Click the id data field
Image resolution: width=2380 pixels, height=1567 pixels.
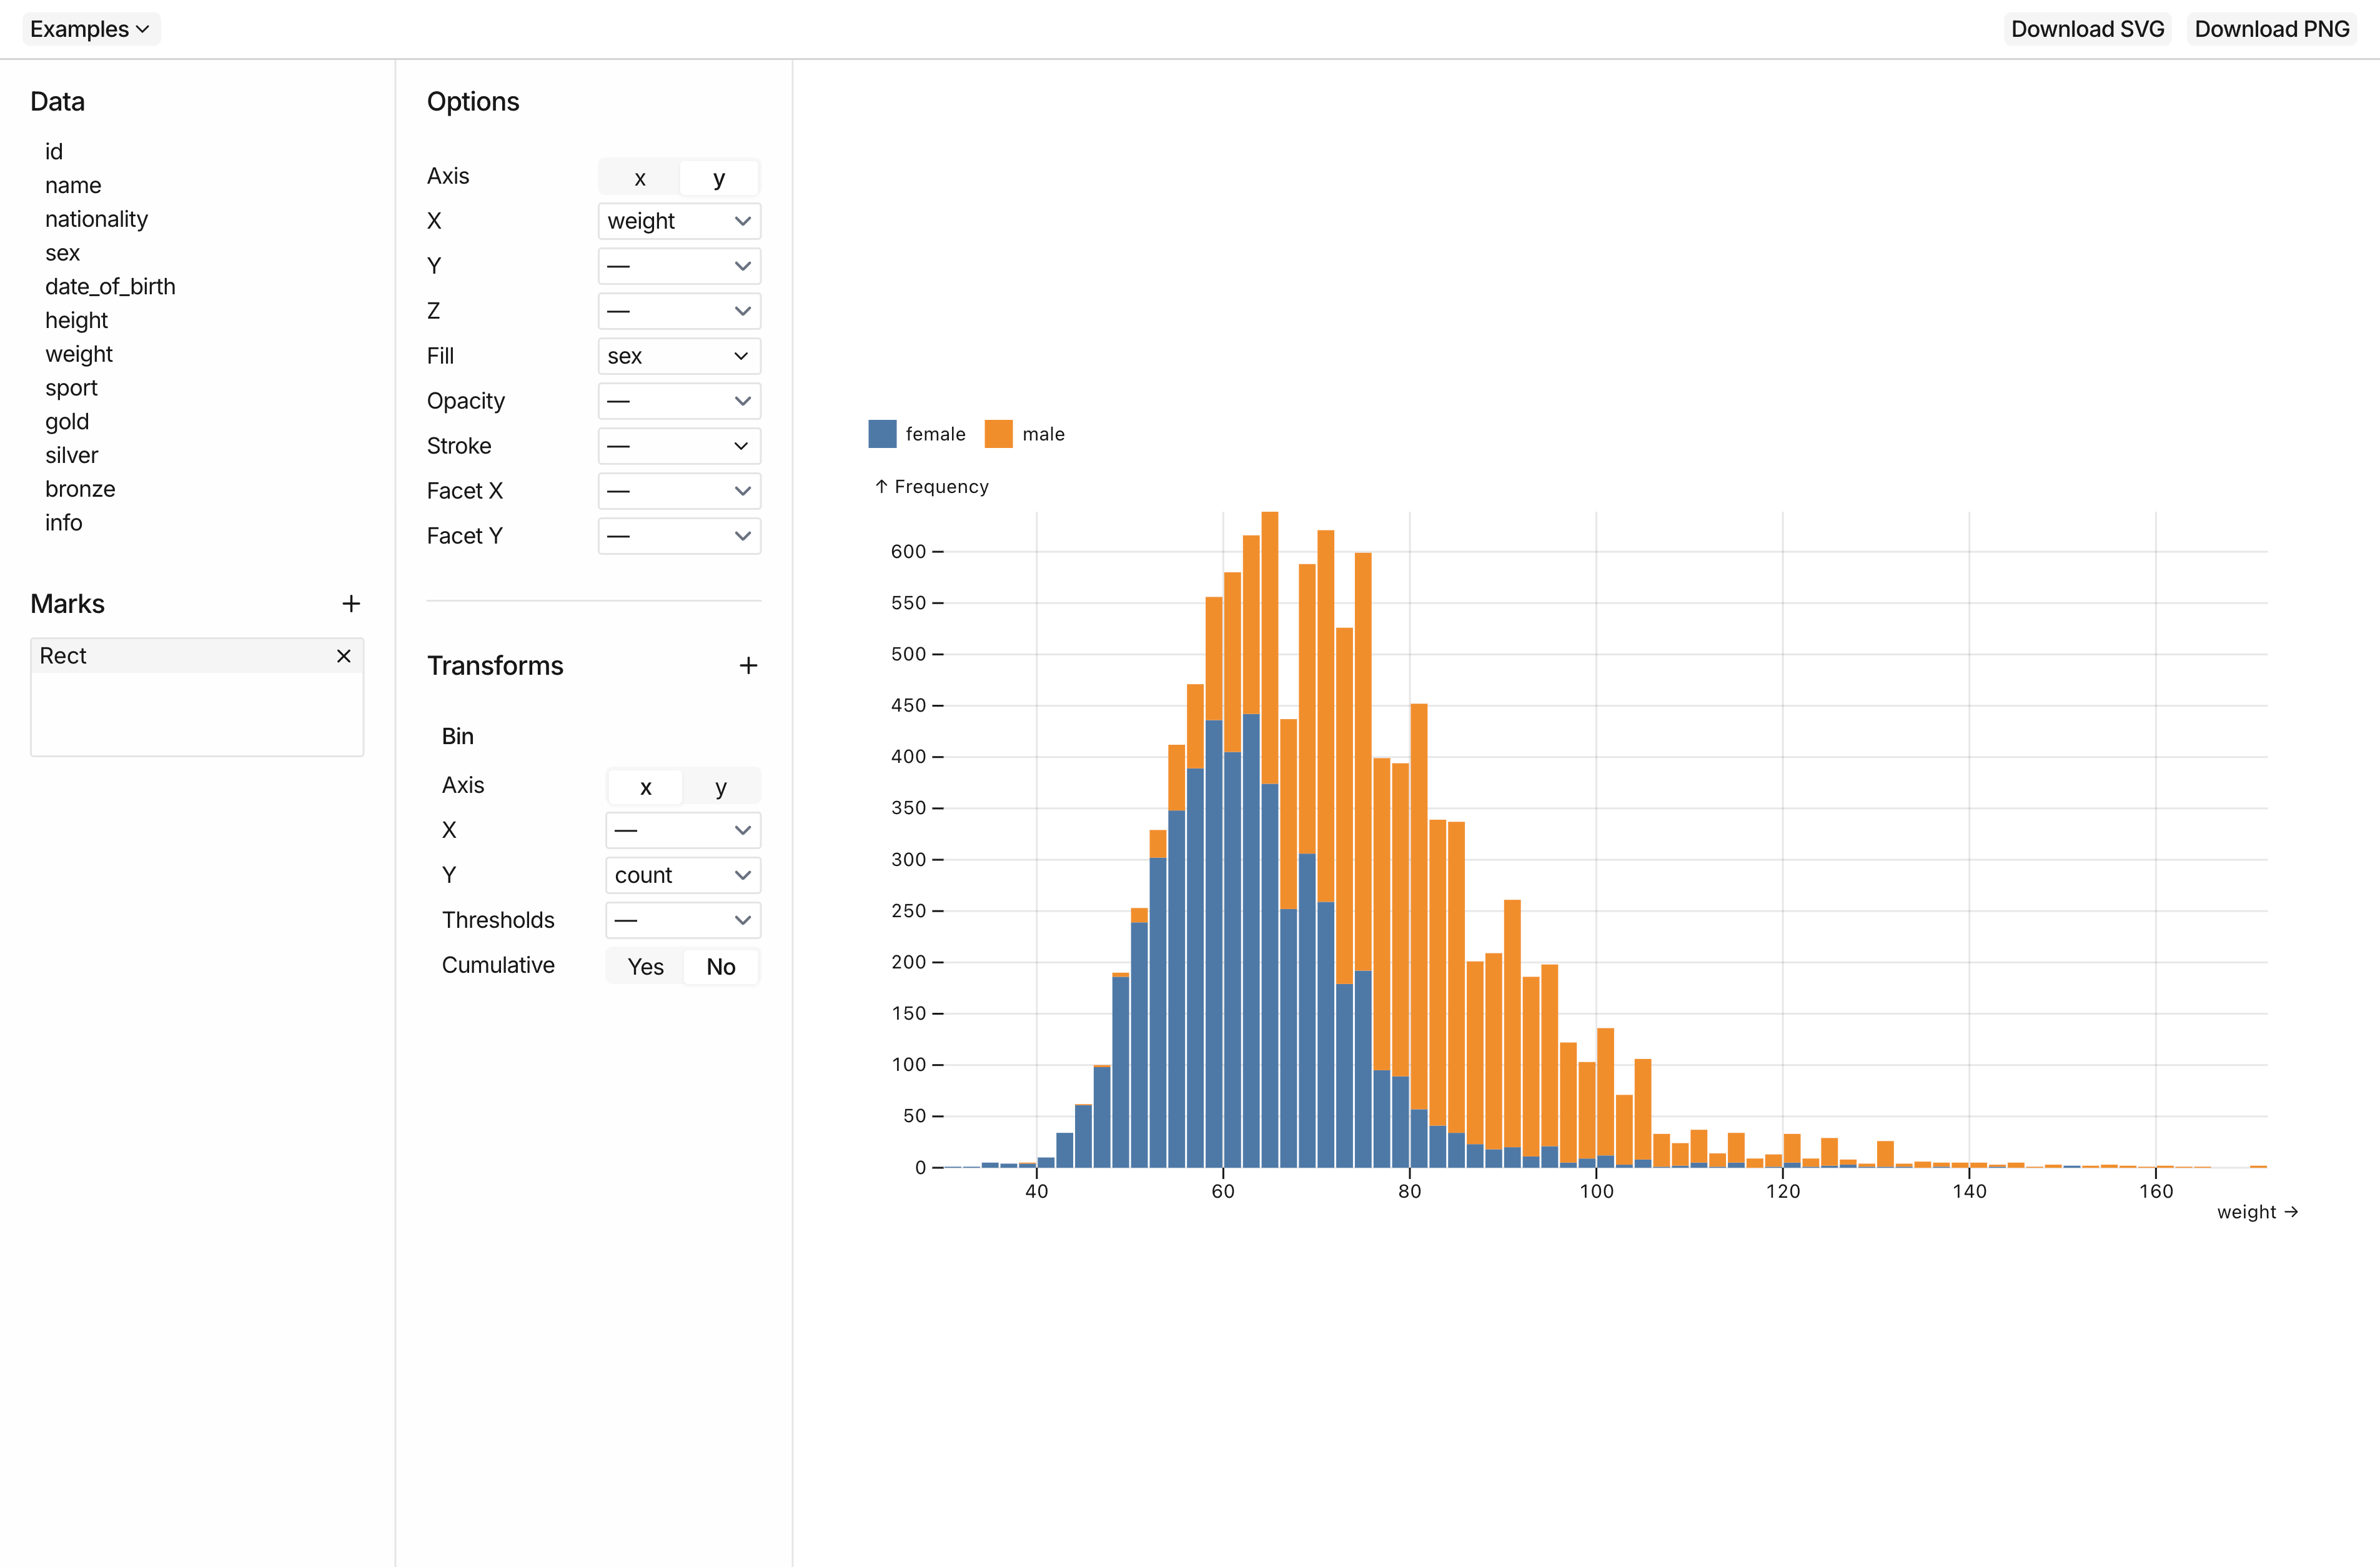(54, 151)
